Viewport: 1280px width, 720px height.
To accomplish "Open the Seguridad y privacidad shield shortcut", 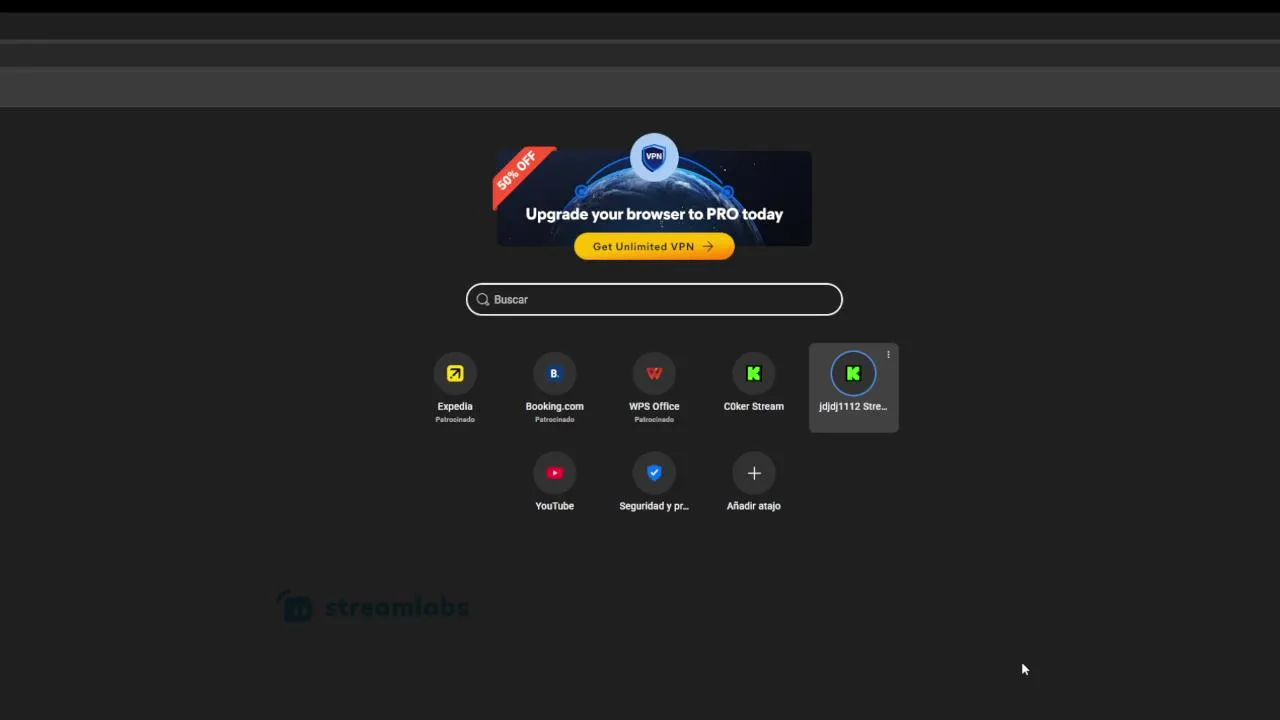I will [654, 473].
